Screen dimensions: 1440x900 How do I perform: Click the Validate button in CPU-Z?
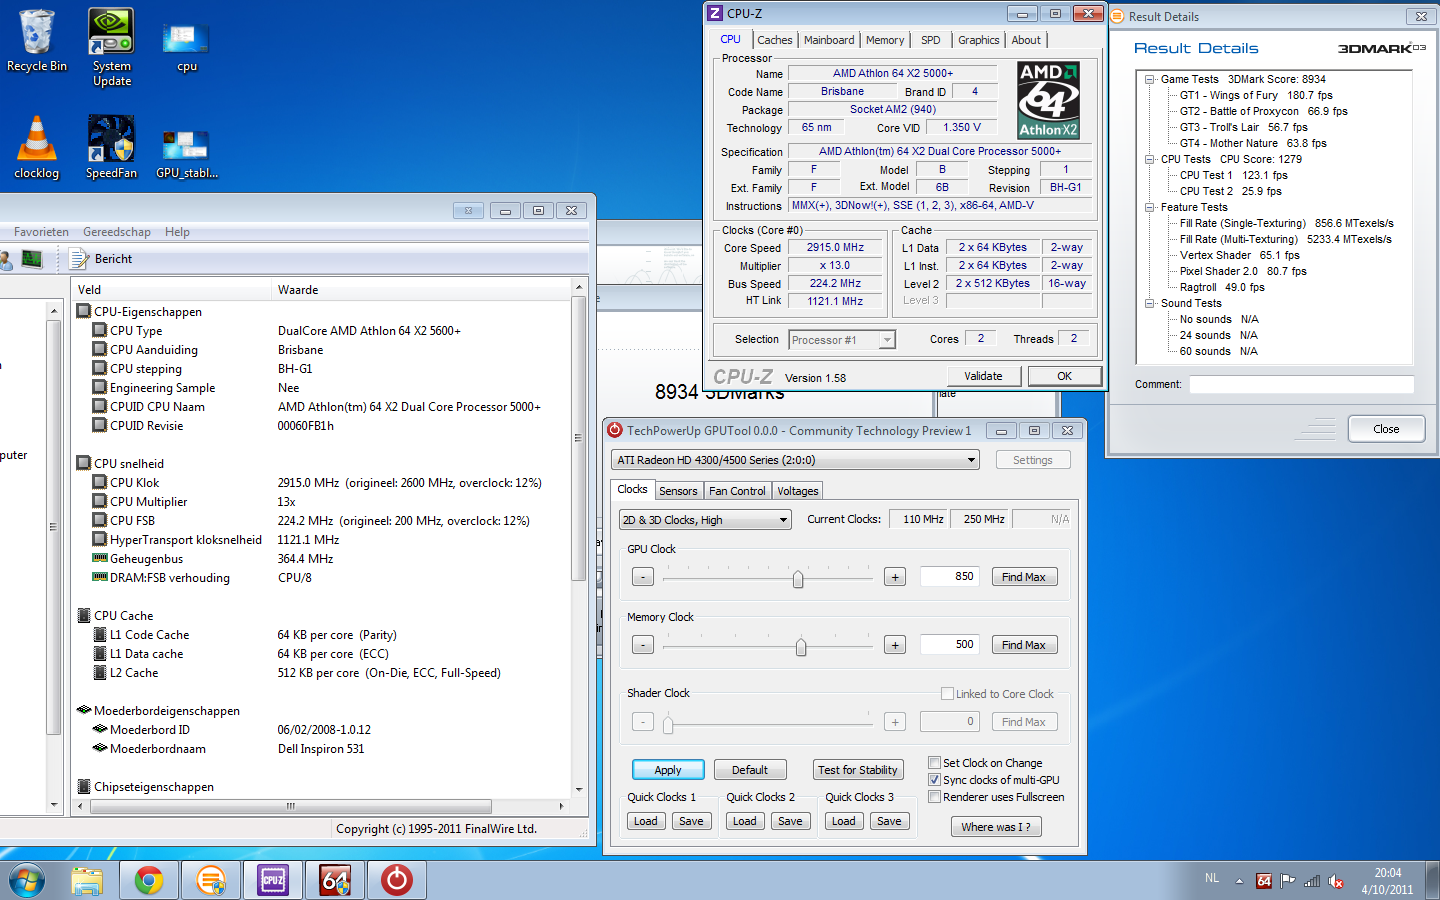(x=983, y=376)
